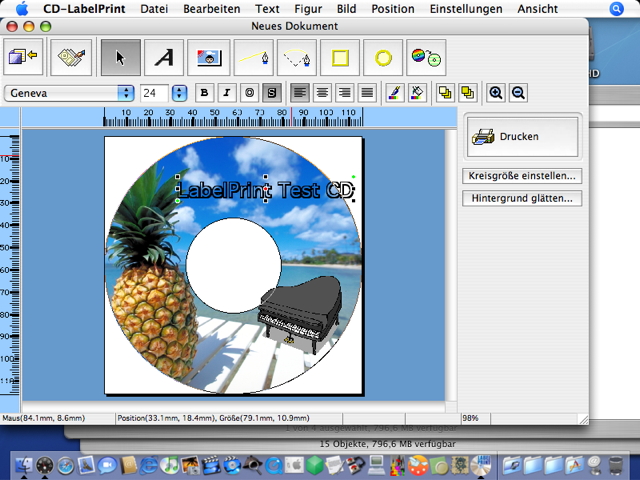640x480 pixels.
Task: Open the templates and design icon
Action: (71, 58)
